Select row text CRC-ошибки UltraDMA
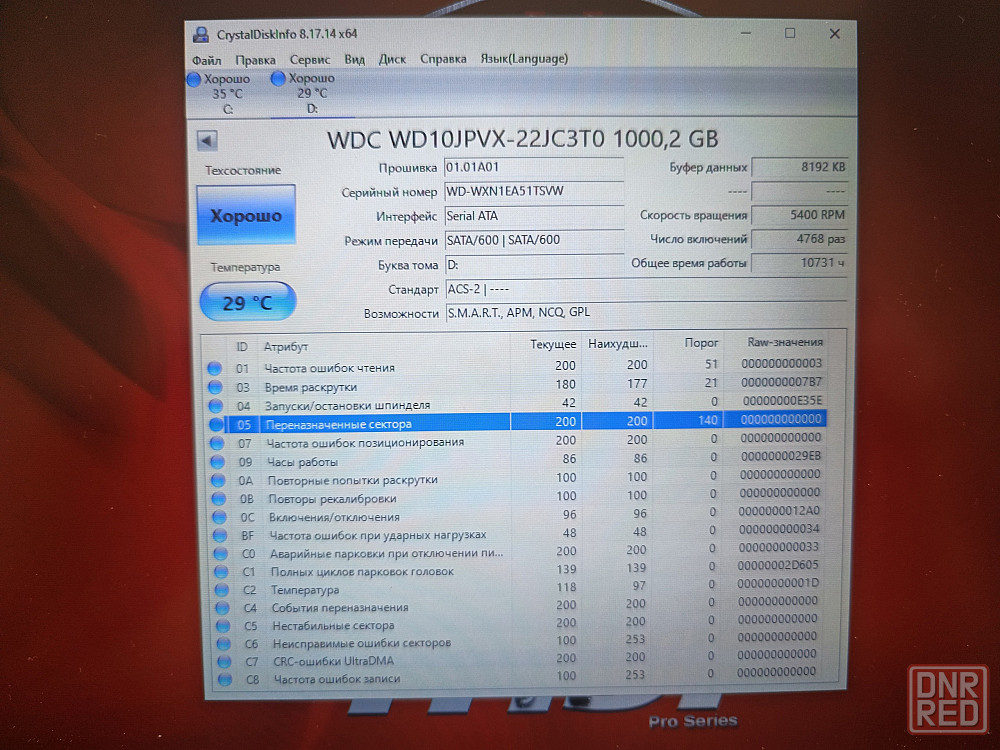This screenshot has width=1000, height=750. (x=334, y=661)
